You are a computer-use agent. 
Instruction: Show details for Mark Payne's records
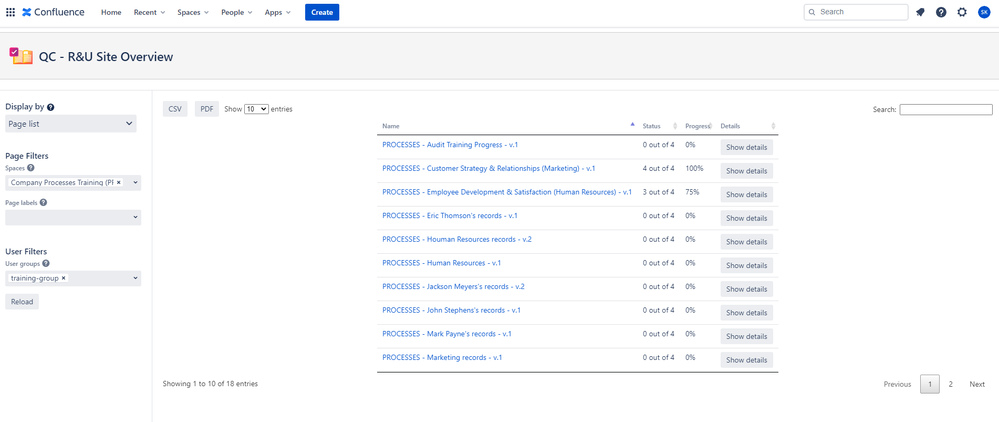pyautogui.click(x=747, y=336)
